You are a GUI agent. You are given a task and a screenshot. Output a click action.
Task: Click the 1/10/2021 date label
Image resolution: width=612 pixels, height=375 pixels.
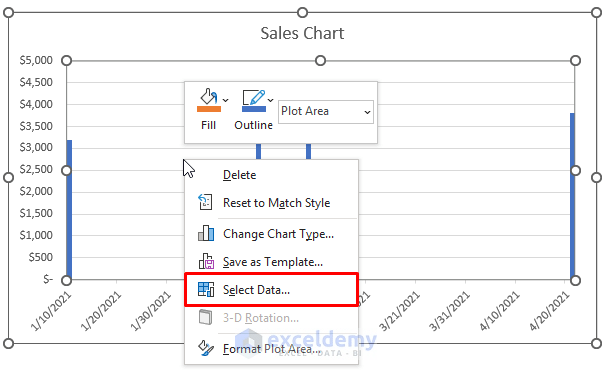pos(51,311)
